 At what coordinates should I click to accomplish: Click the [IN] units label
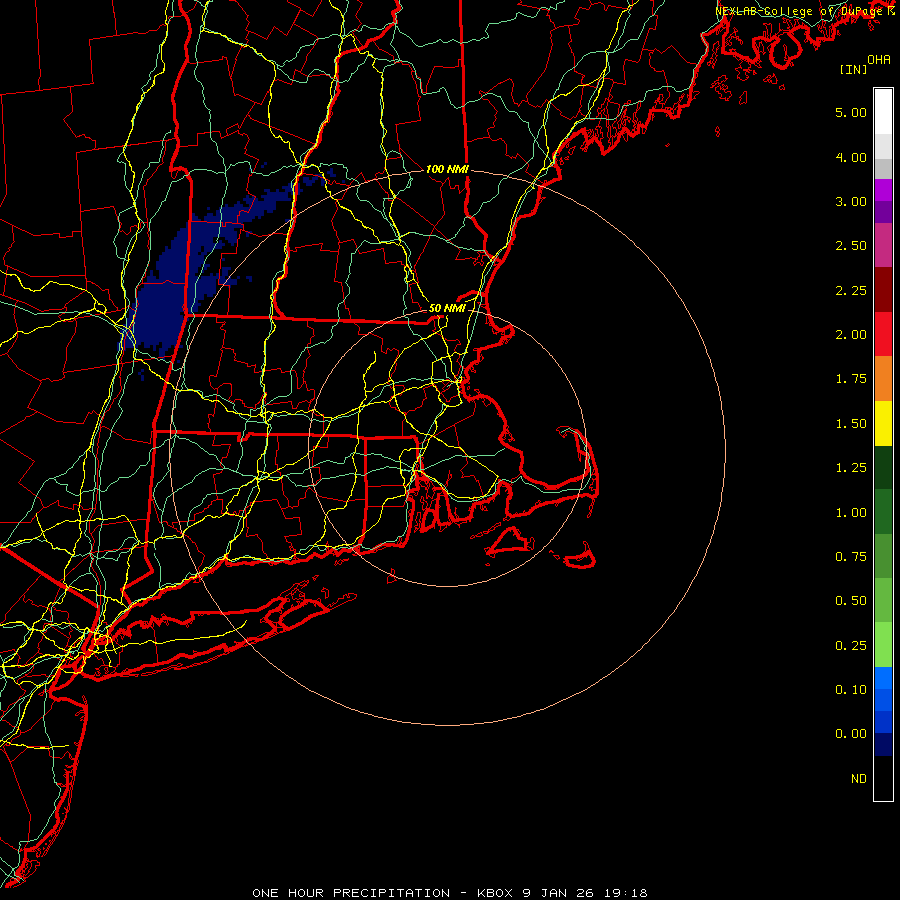(853, 69)
